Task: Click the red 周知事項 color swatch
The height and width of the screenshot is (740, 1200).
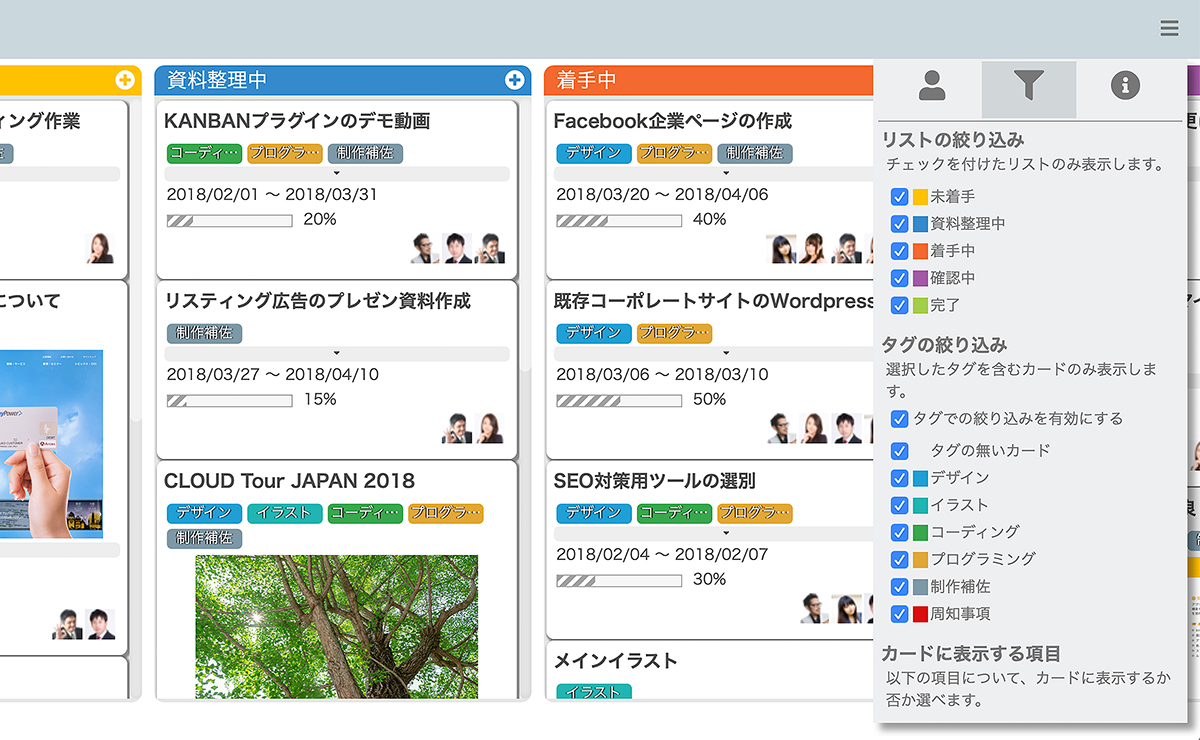Action: 920,614
